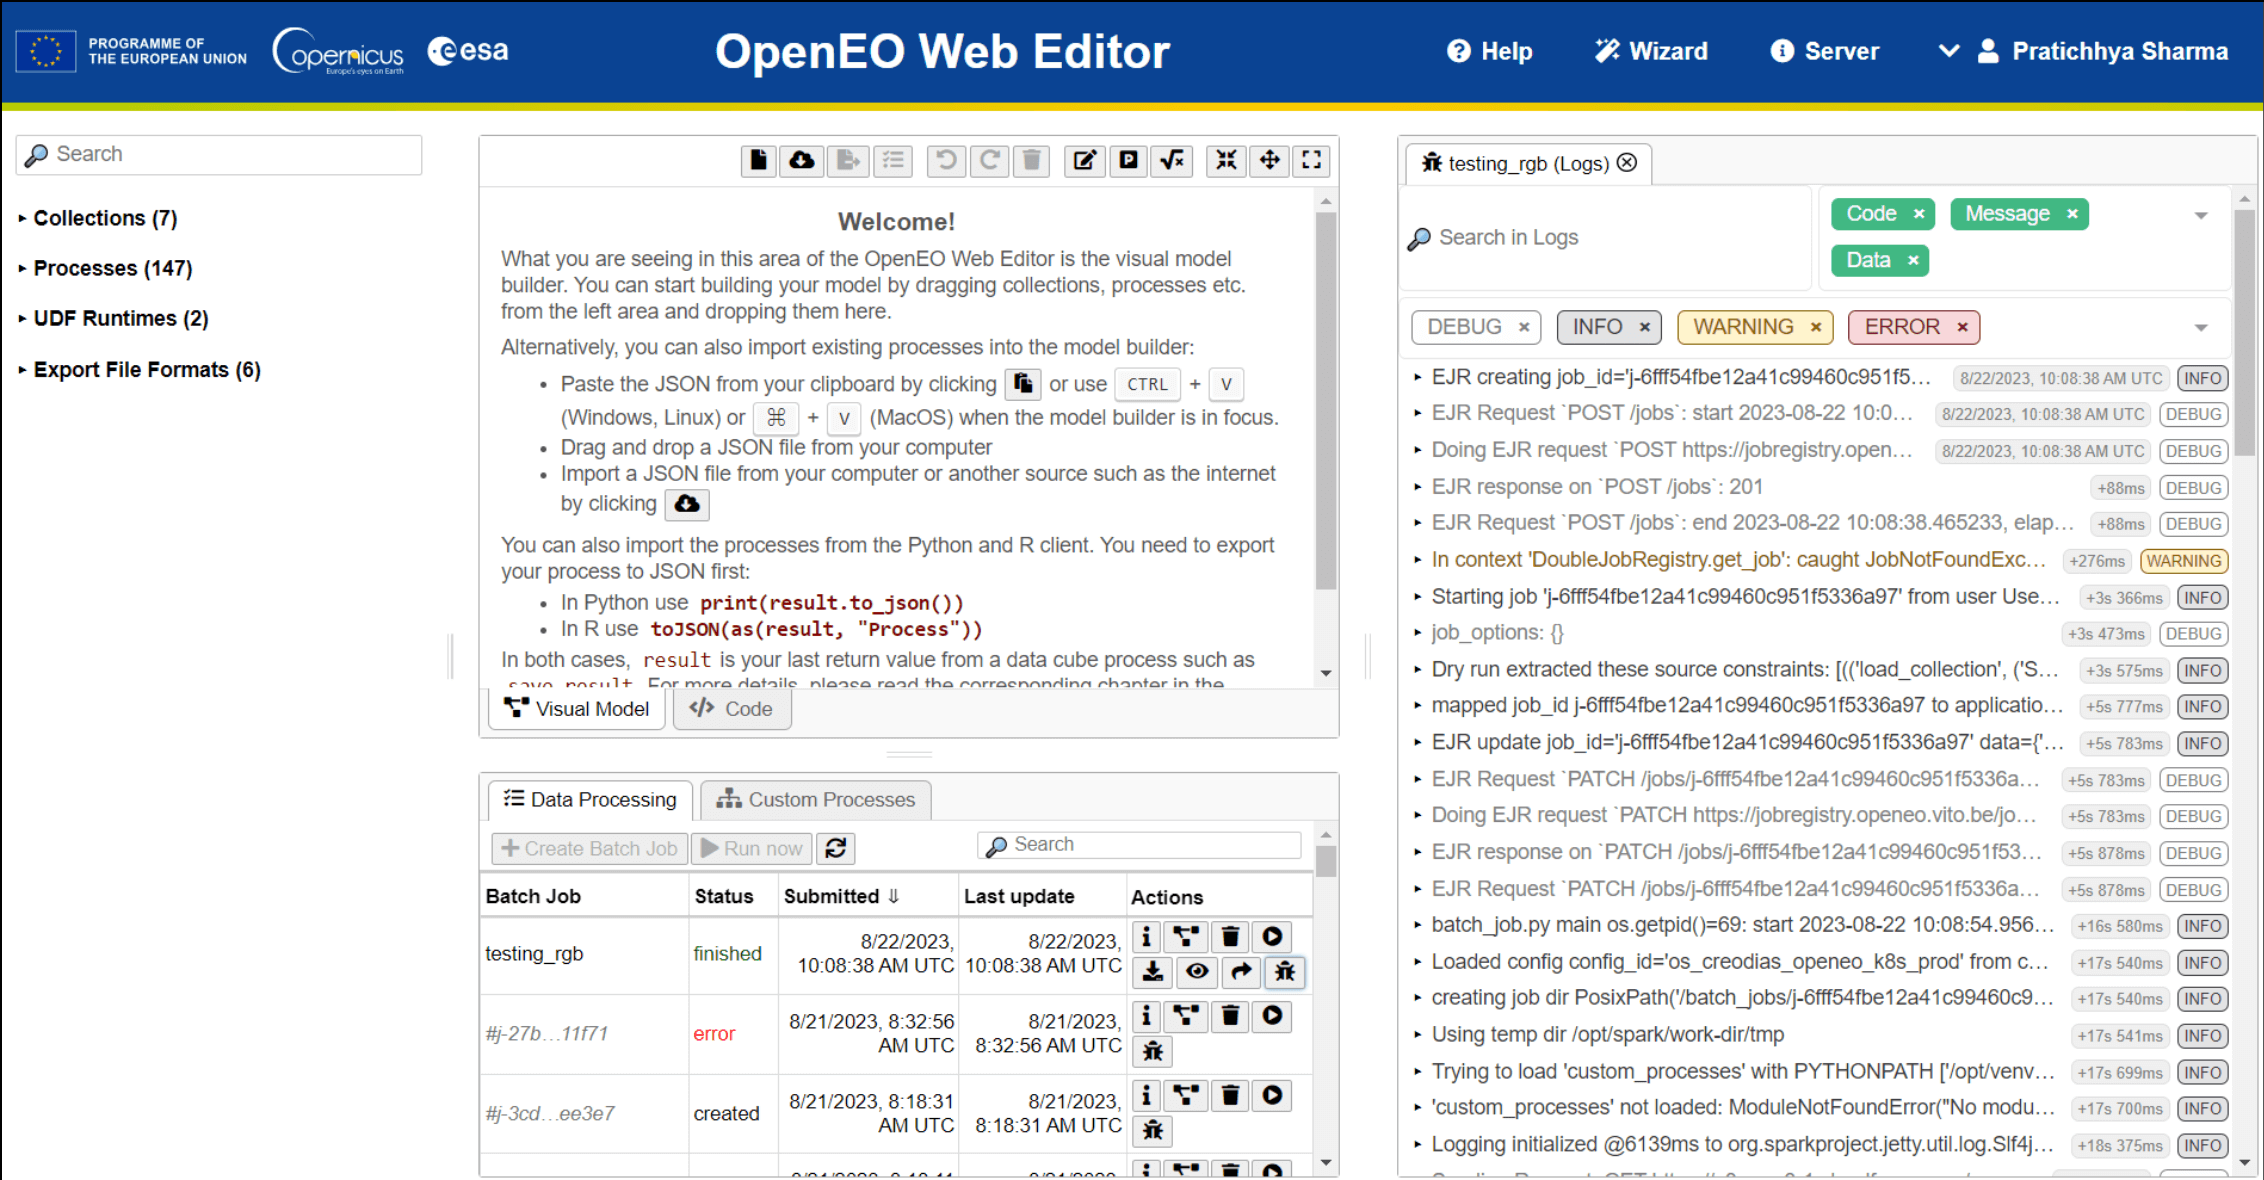Click the cloud import icon in editor toolbar
This screenshot has height=1180, width=2264.
[802, 160]
